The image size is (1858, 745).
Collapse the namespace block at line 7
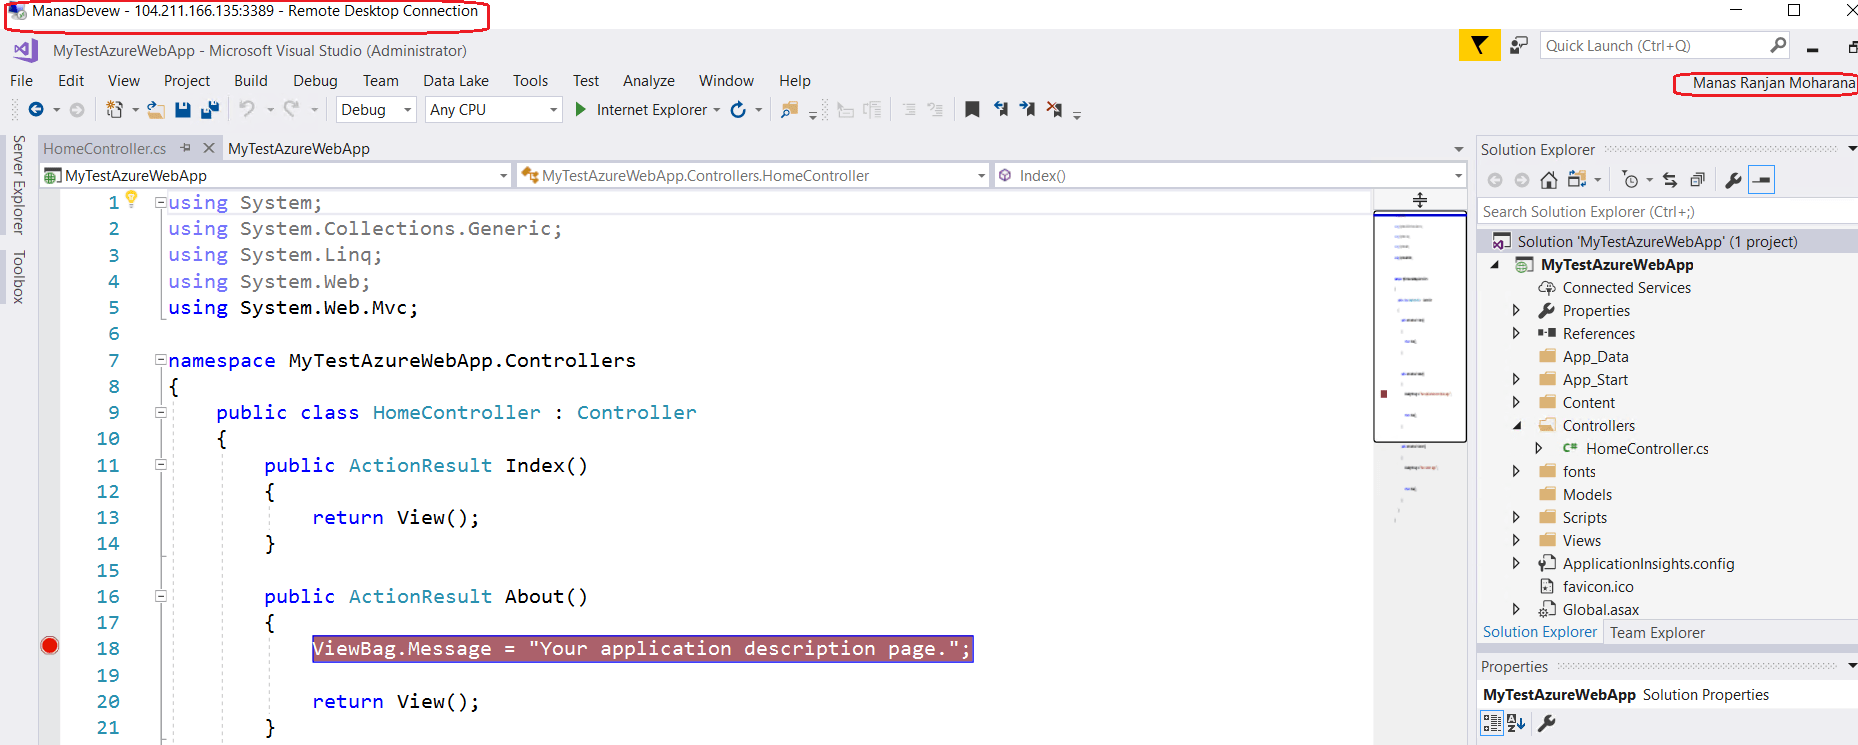click(160, 360)
